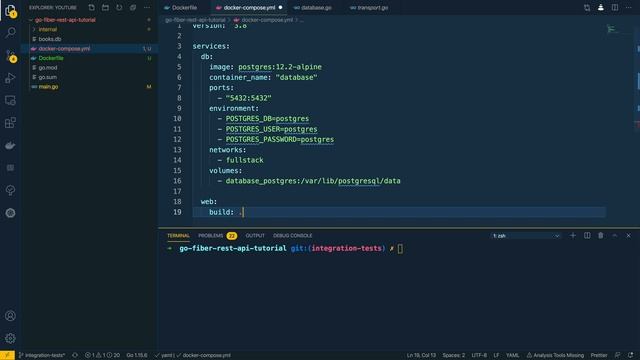640x360 pixels.
Task: Click the Go 1.15.6 version indicator
Action: point(137,355)
